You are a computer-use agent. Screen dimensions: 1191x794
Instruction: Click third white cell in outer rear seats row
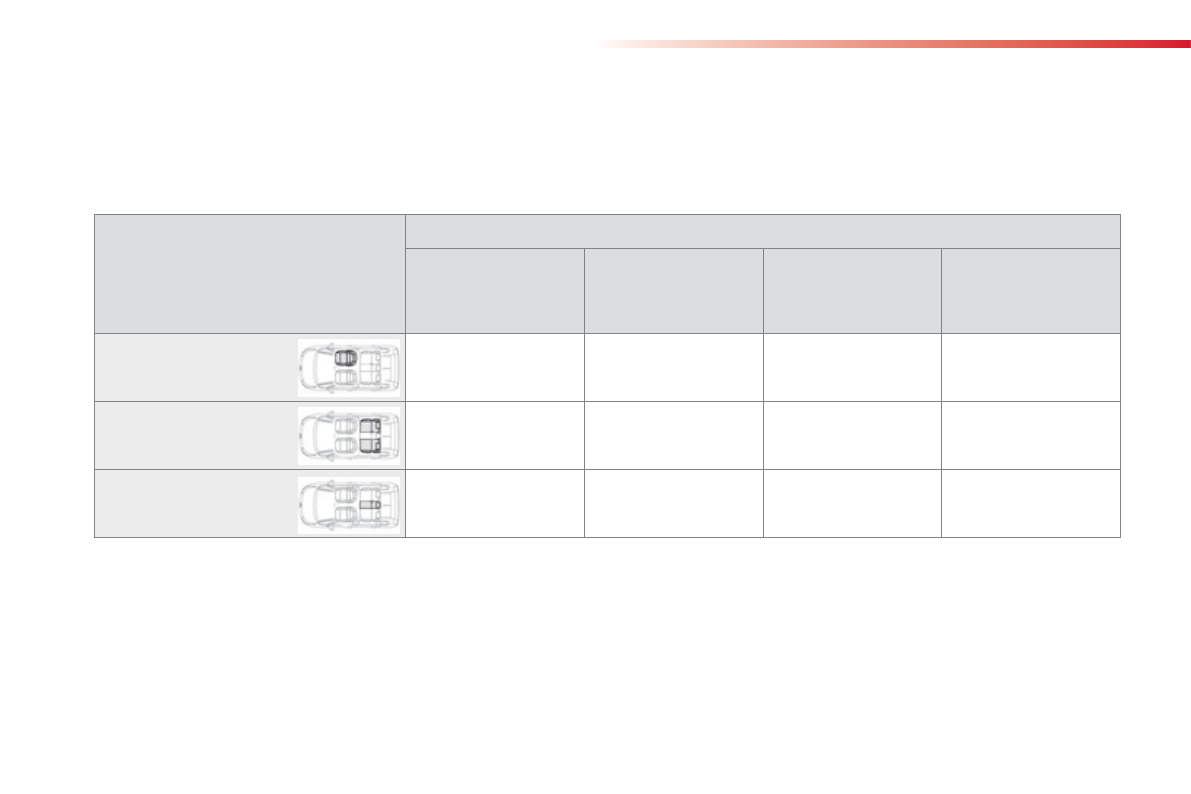click(851, 436)
